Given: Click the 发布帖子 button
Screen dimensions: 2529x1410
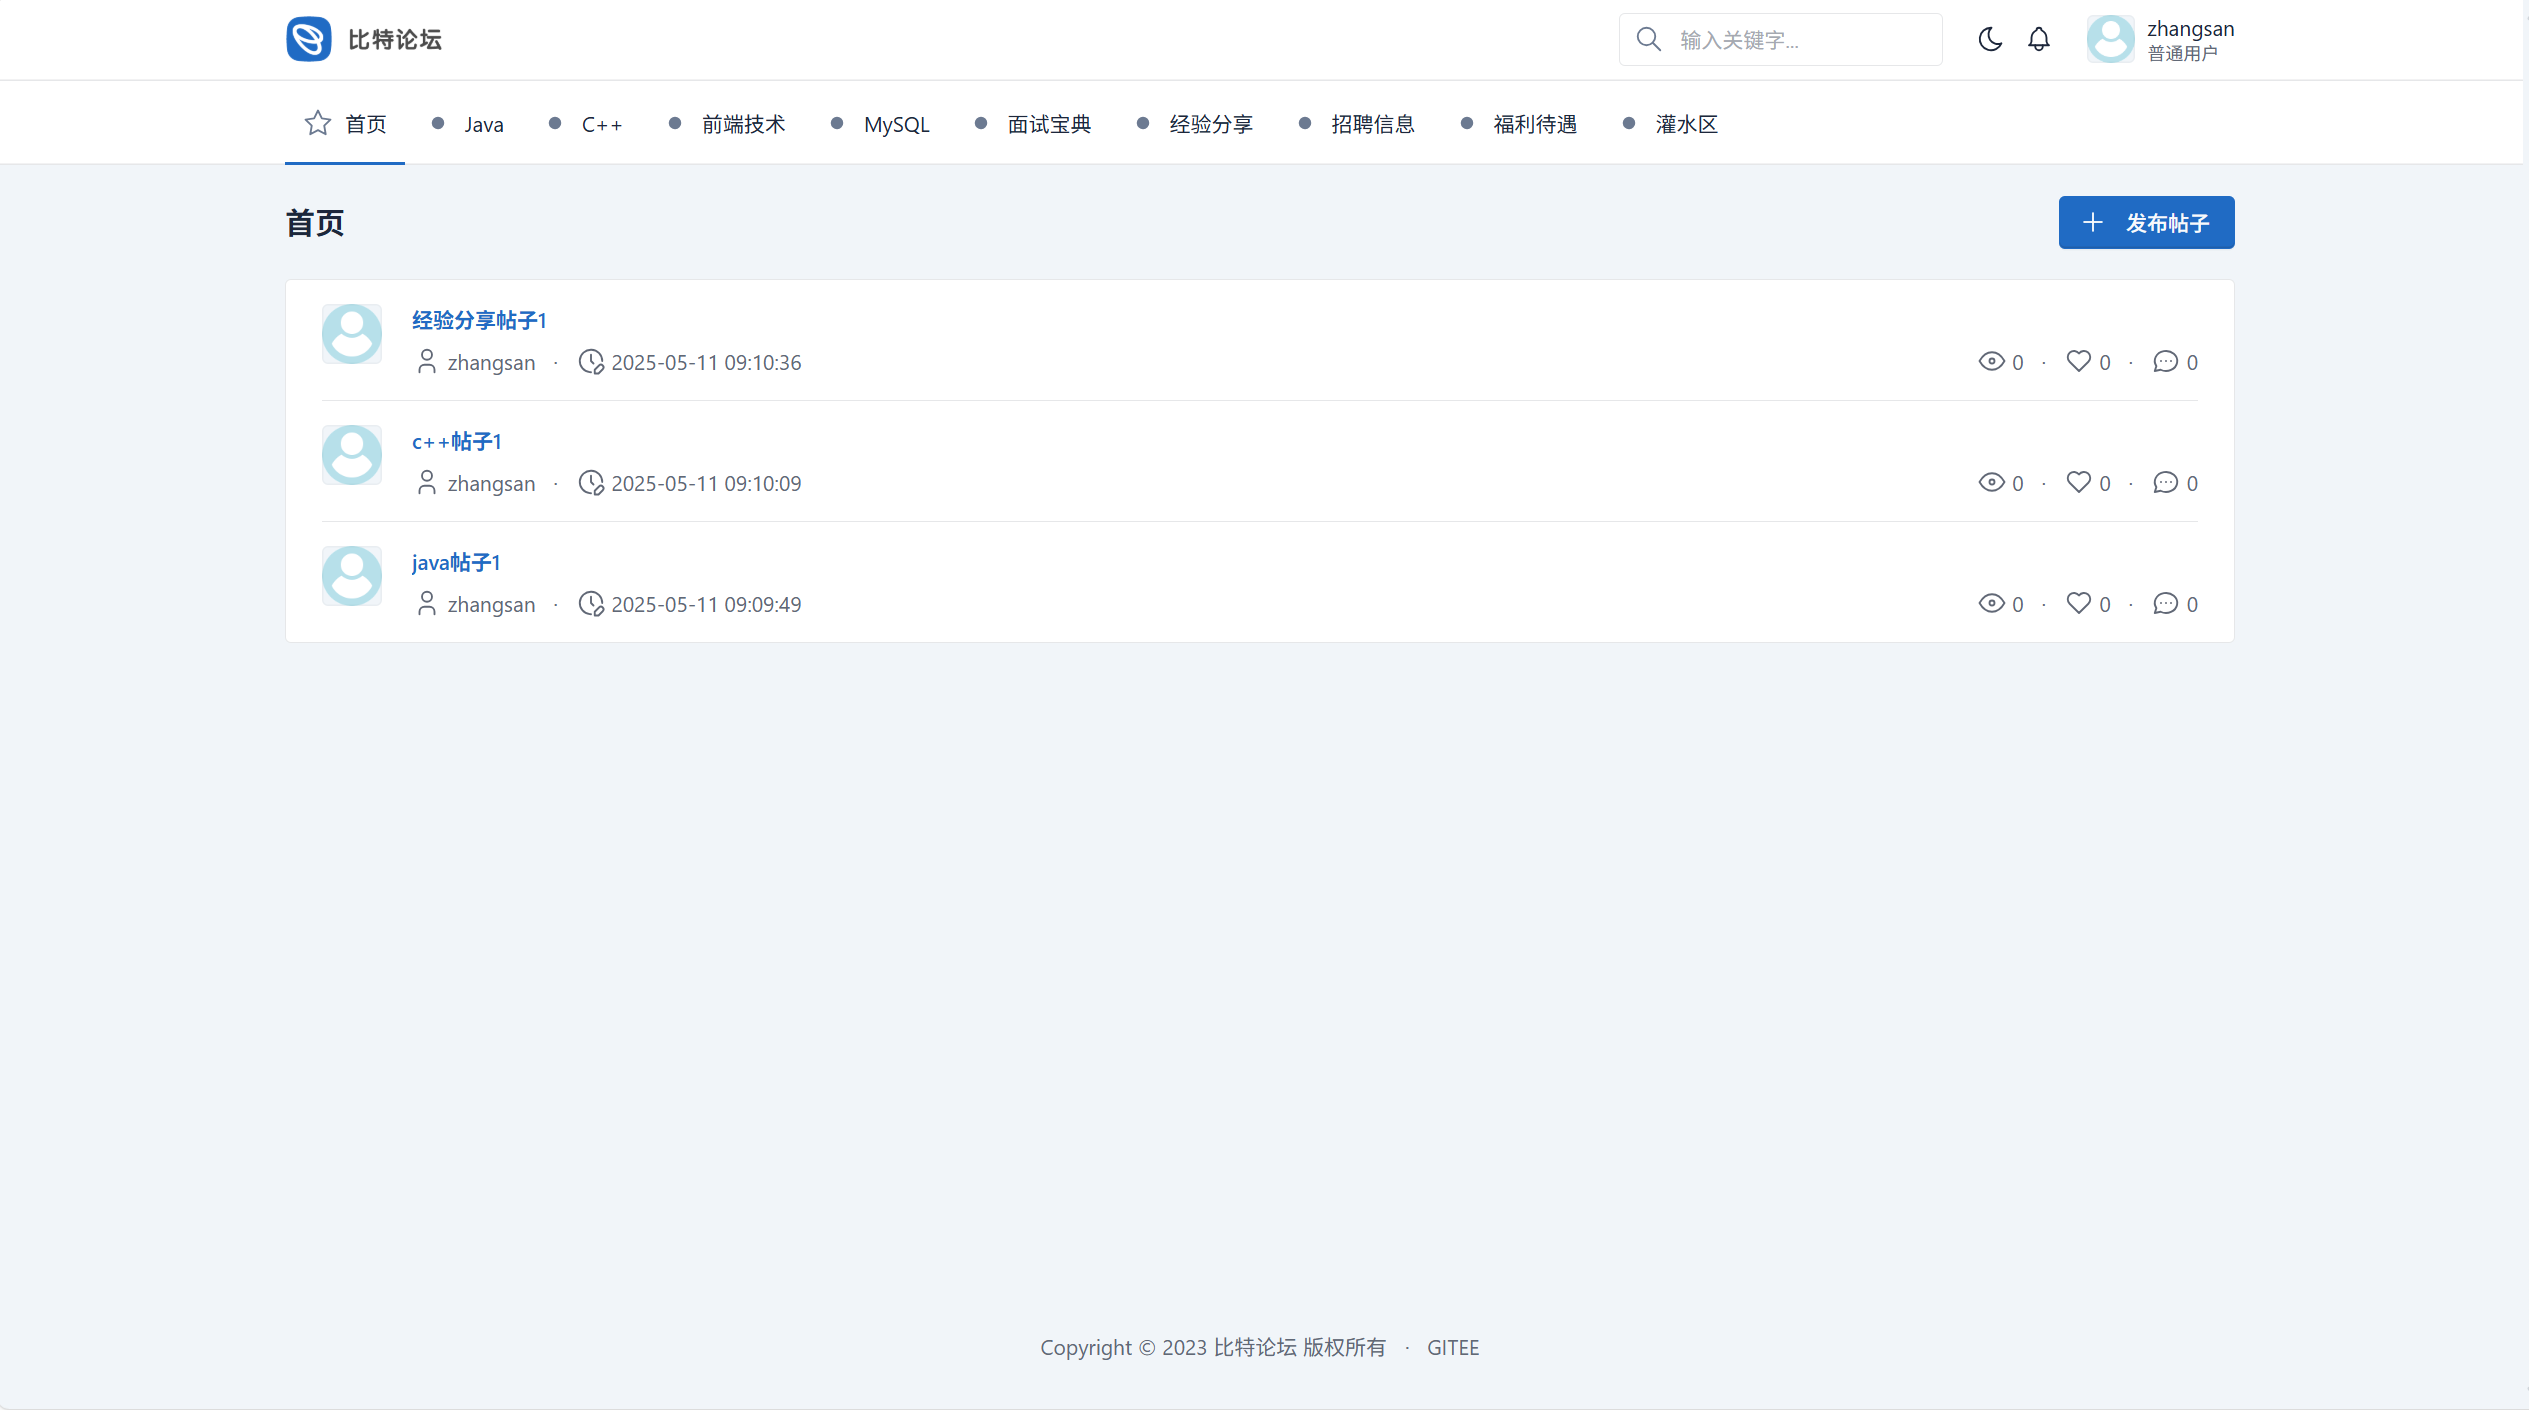Looking at the screenshot, I should tap(2146, 222).
